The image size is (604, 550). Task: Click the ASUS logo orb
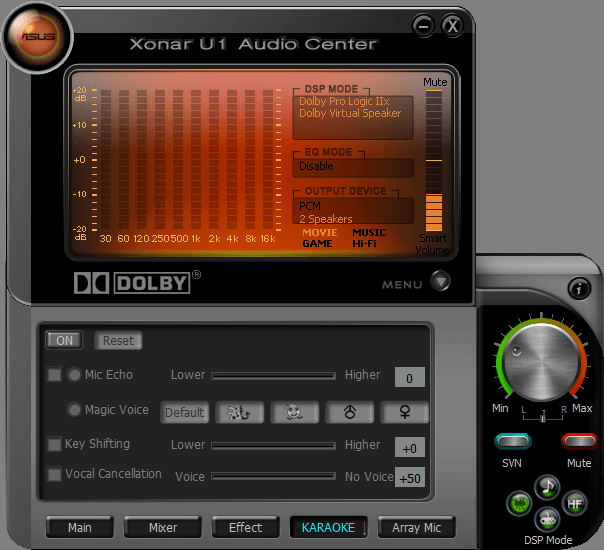pos(37,37)
